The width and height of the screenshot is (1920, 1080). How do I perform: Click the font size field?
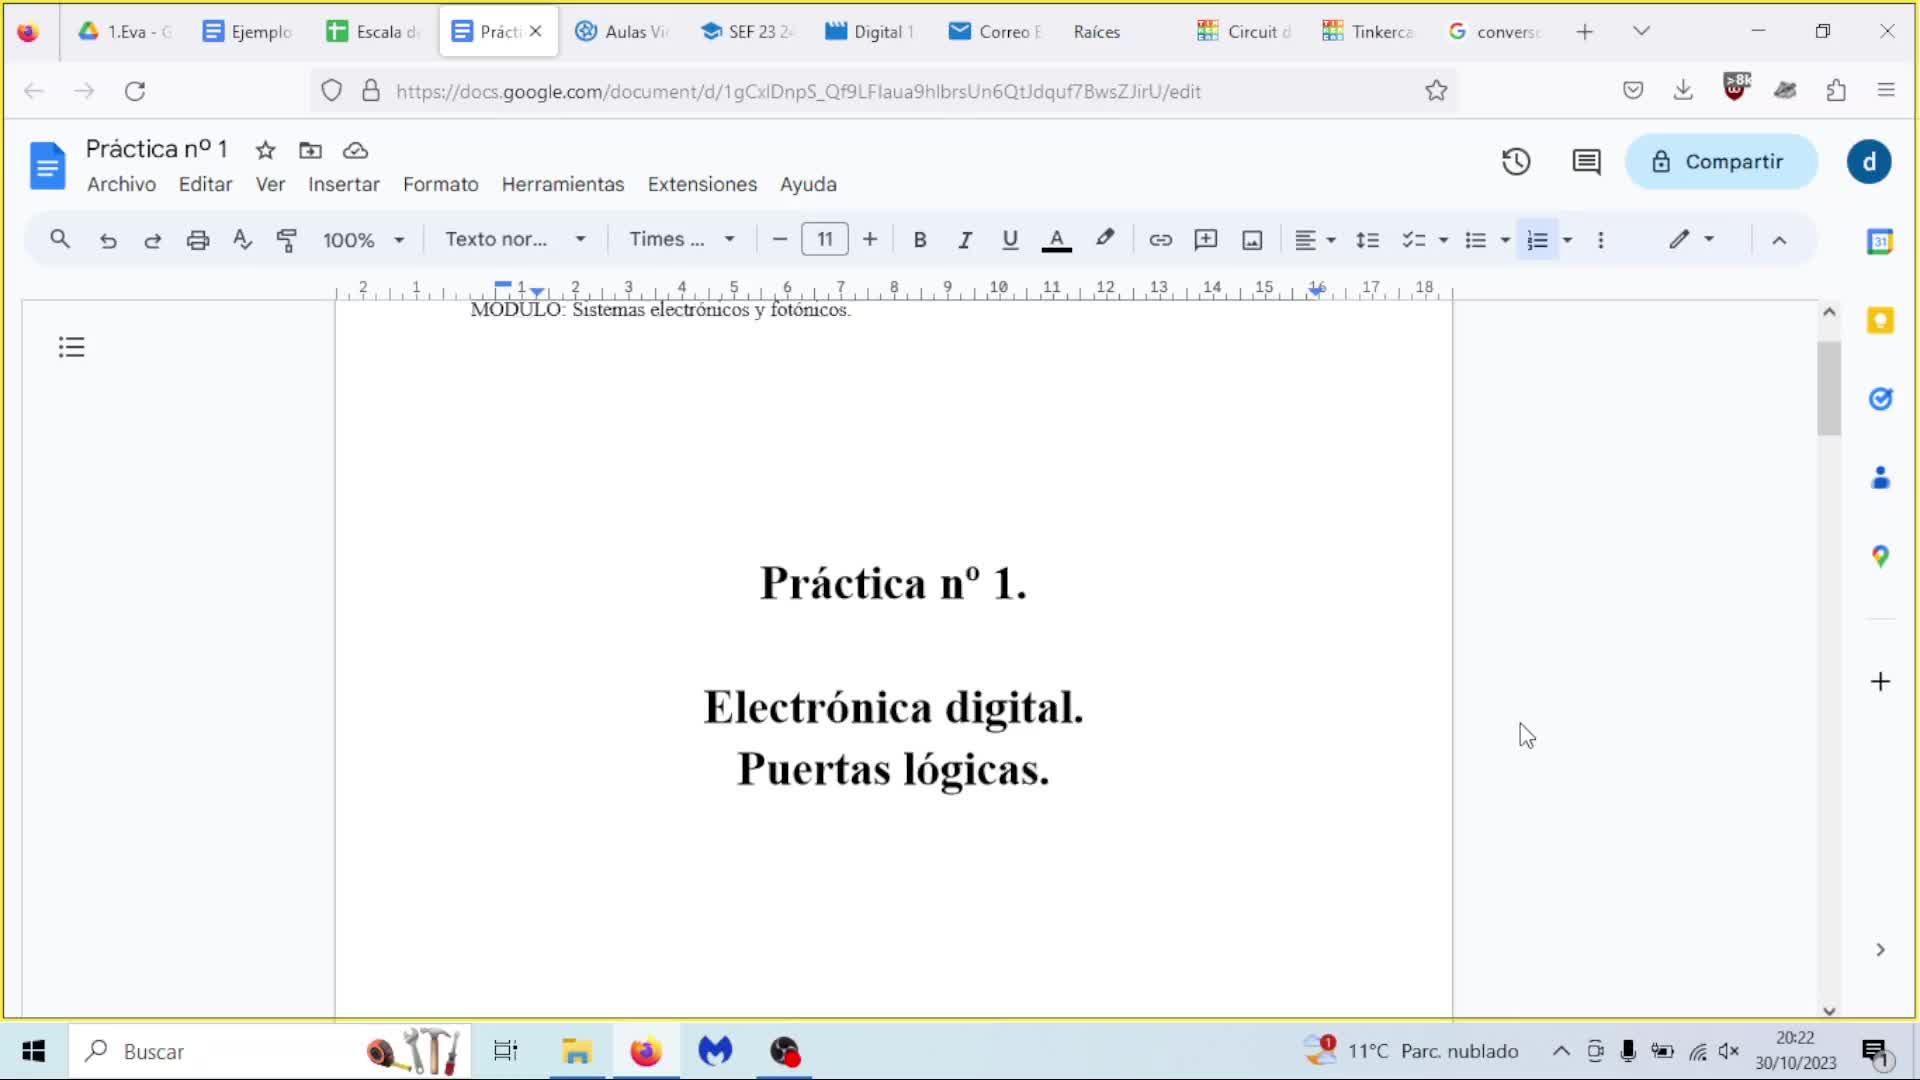point(825,240)
